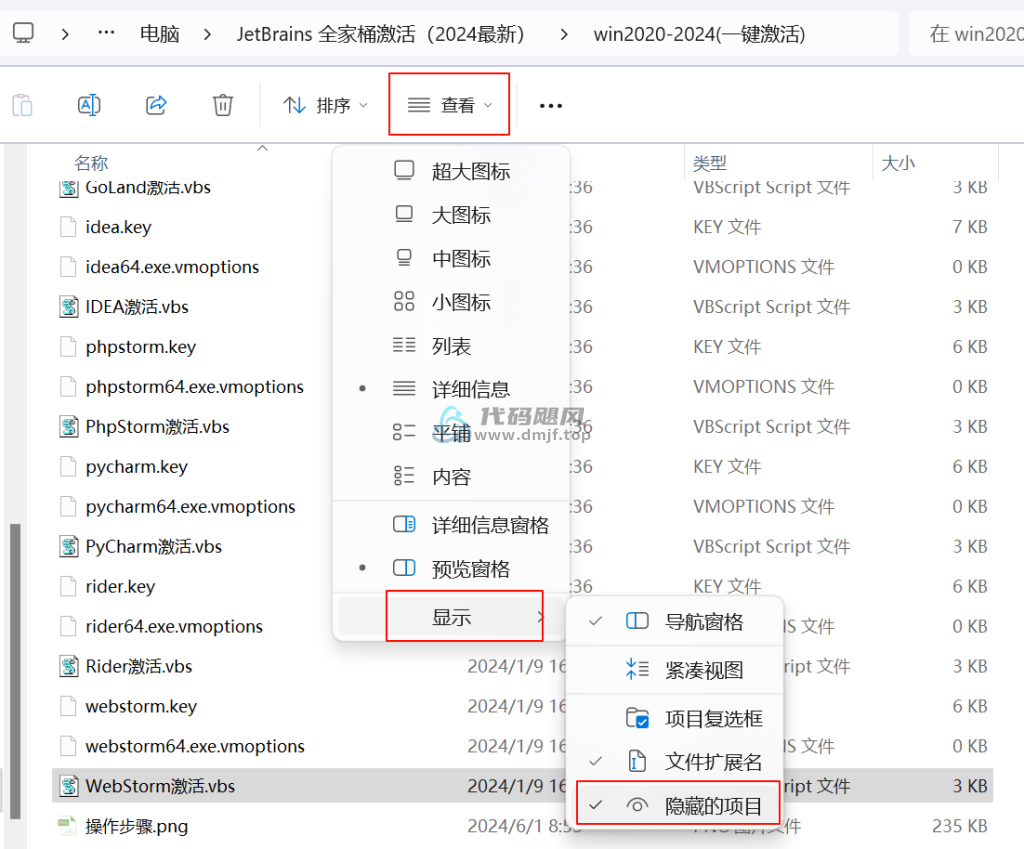Image resolution: width=1024 pixels, height=849 pixels.
Task: Click the search box 在 win2020
Action: (967, 33)
